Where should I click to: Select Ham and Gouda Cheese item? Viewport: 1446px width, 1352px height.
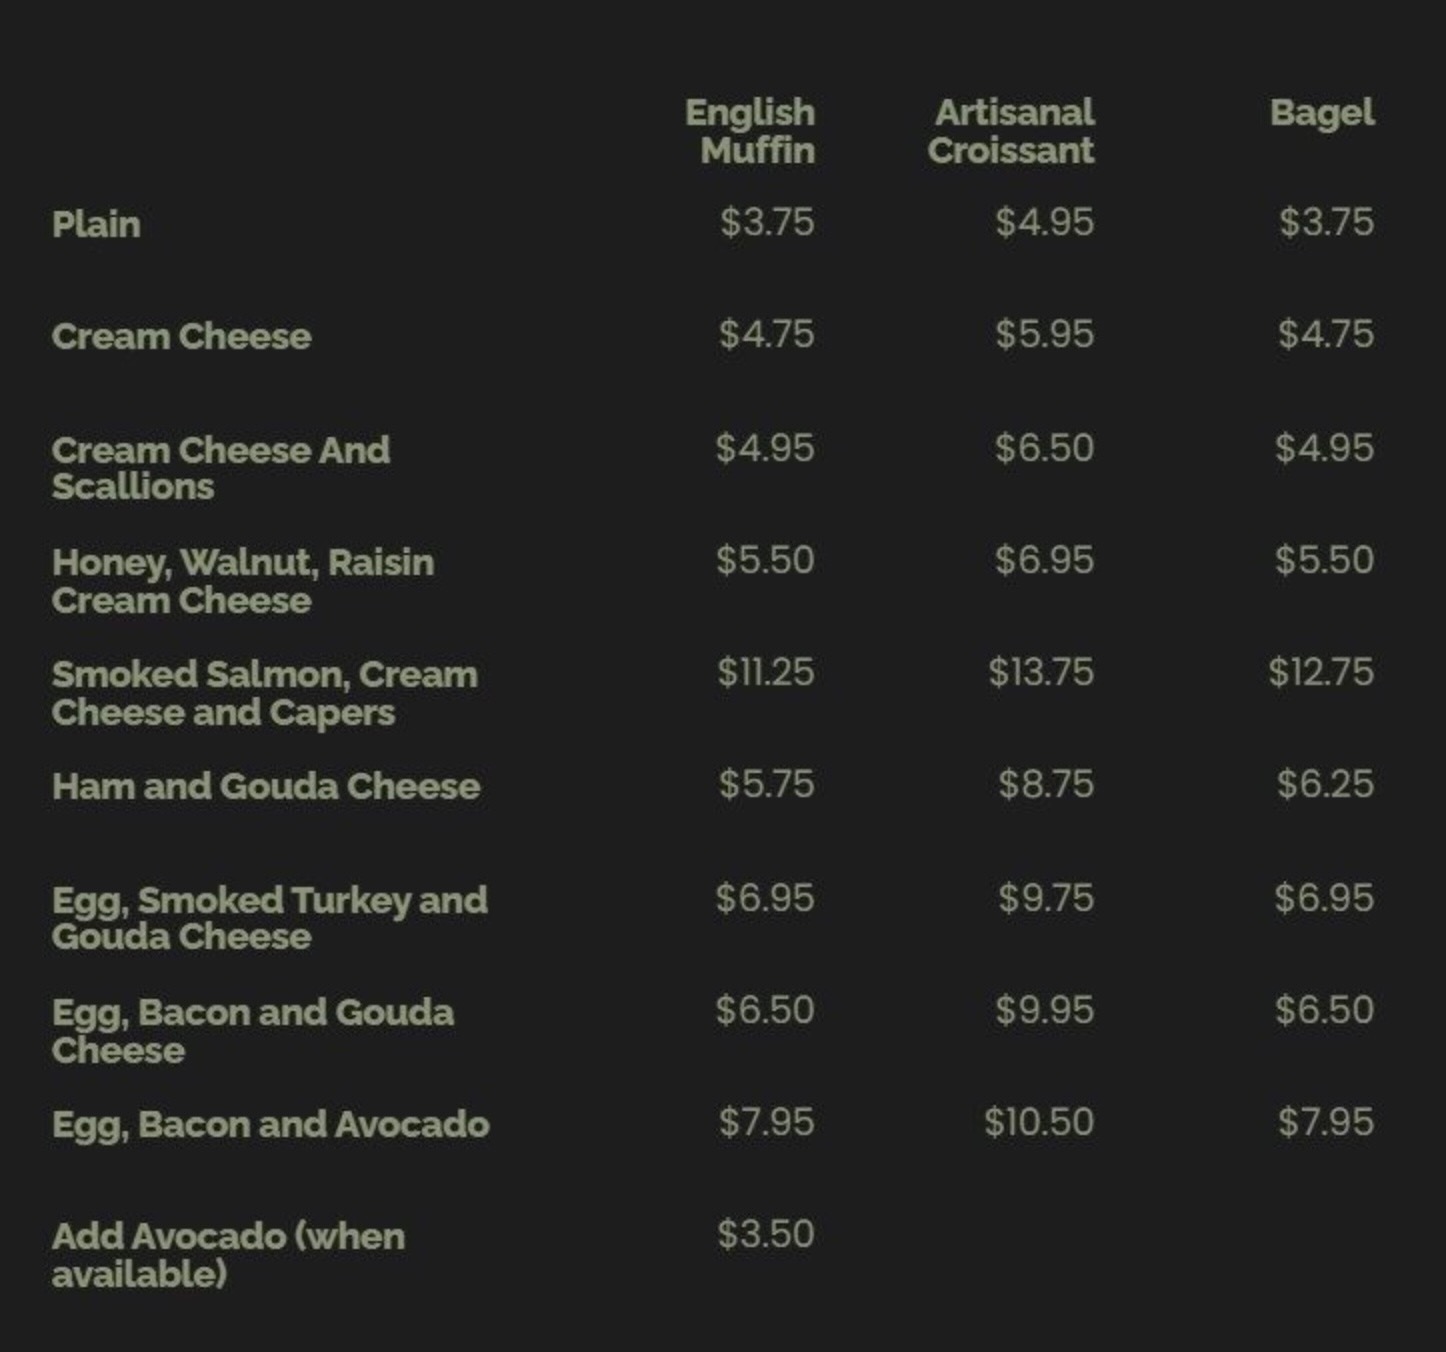click(266, 786)
